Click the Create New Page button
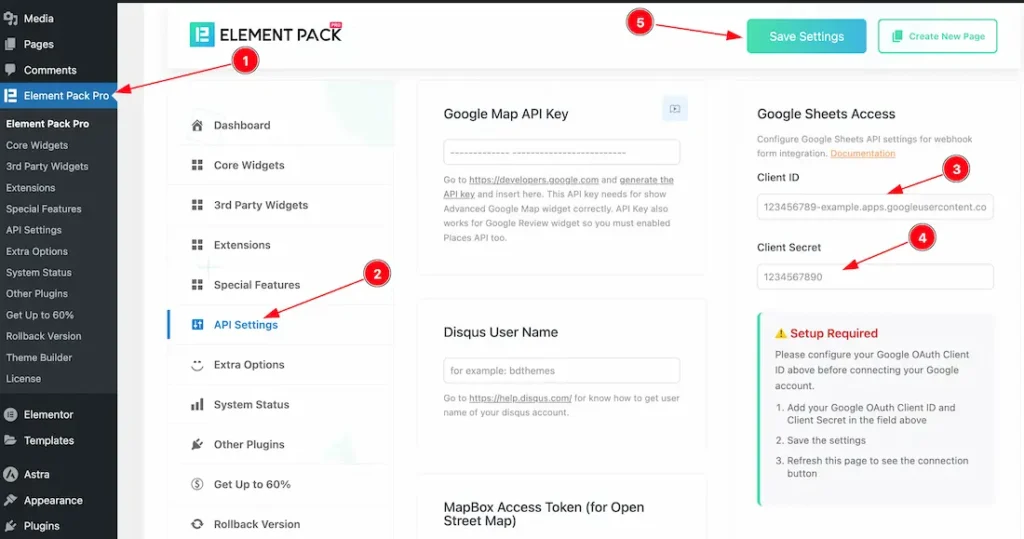The width and height of the screenshot is (1024, 539). coord(937,36)
